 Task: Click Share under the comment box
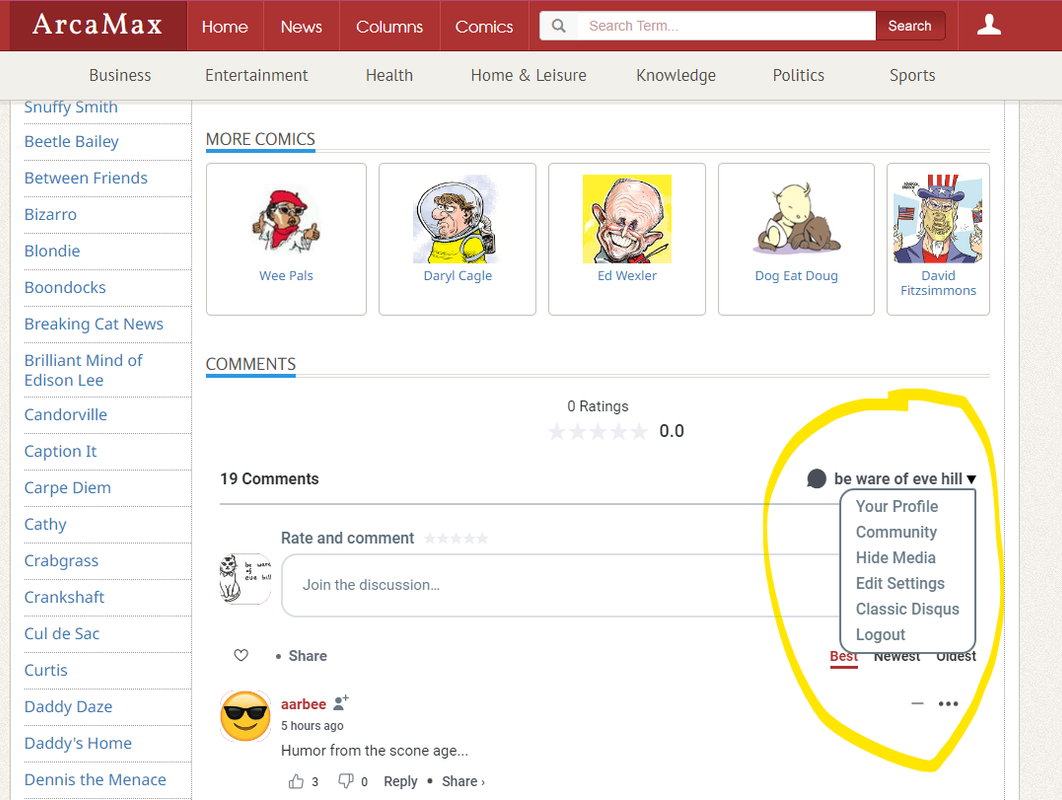(307, 656)
